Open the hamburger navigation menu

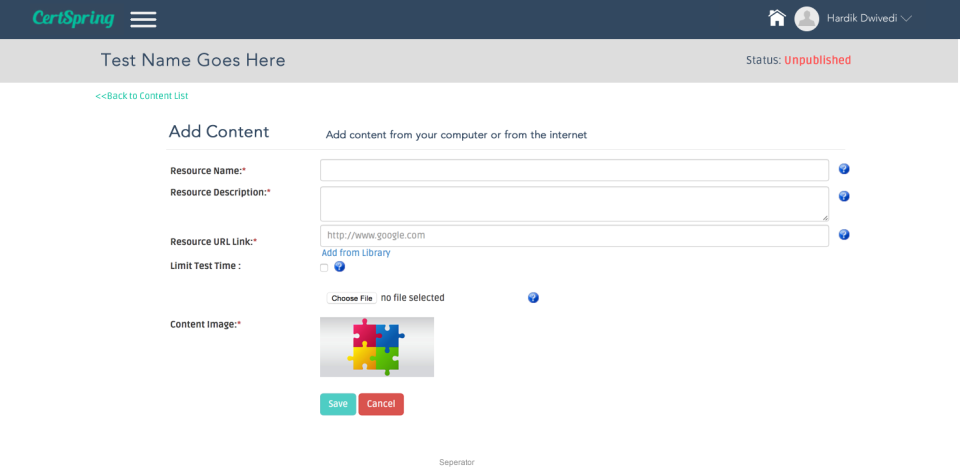[x=143, y=19]
